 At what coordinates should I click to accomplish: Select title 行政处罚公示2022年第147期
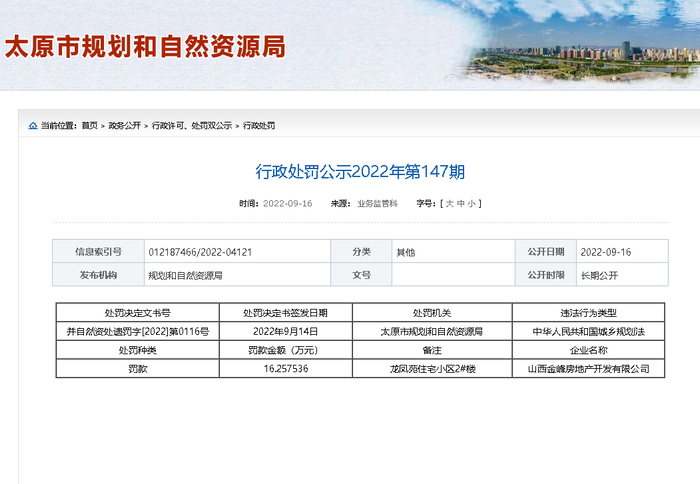pos(360,172)
